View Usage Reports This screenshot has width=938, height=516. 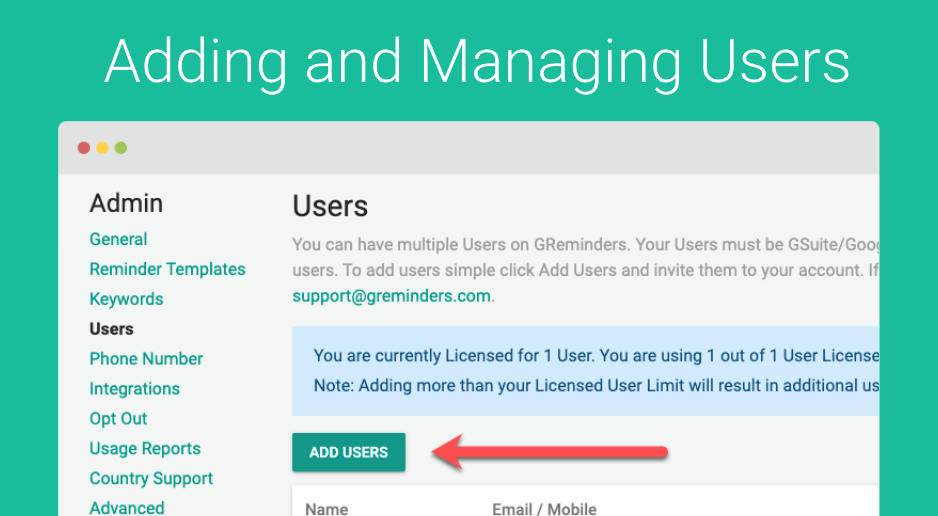(x=145, y=448)
